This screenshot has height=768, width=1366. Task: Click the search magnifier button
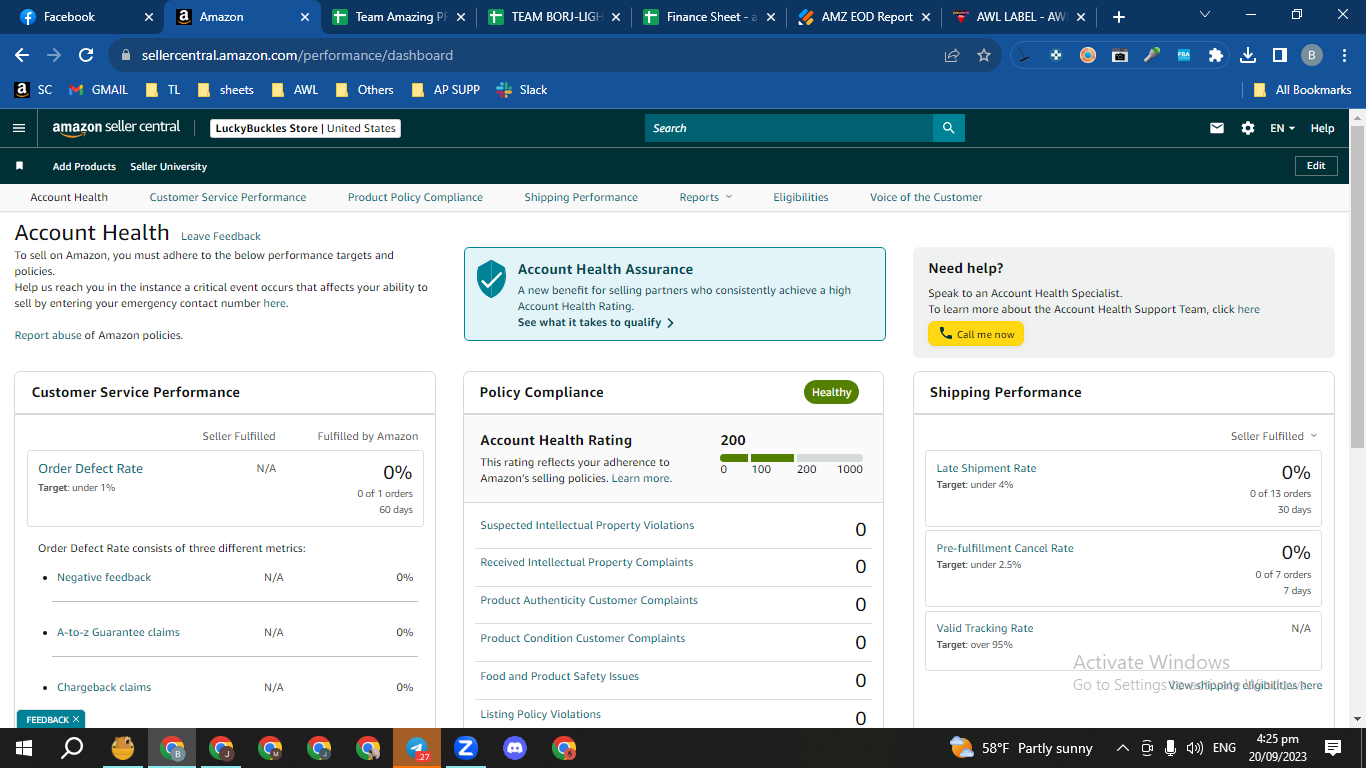[949, 128]
